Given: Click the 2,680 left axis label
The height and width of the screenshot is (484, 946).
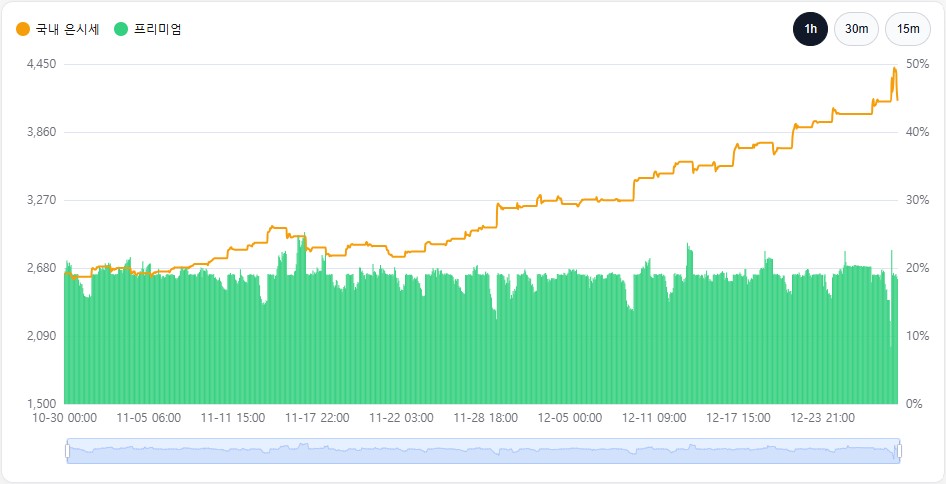Looking at the screenshot, I should [x=41, y=268].
